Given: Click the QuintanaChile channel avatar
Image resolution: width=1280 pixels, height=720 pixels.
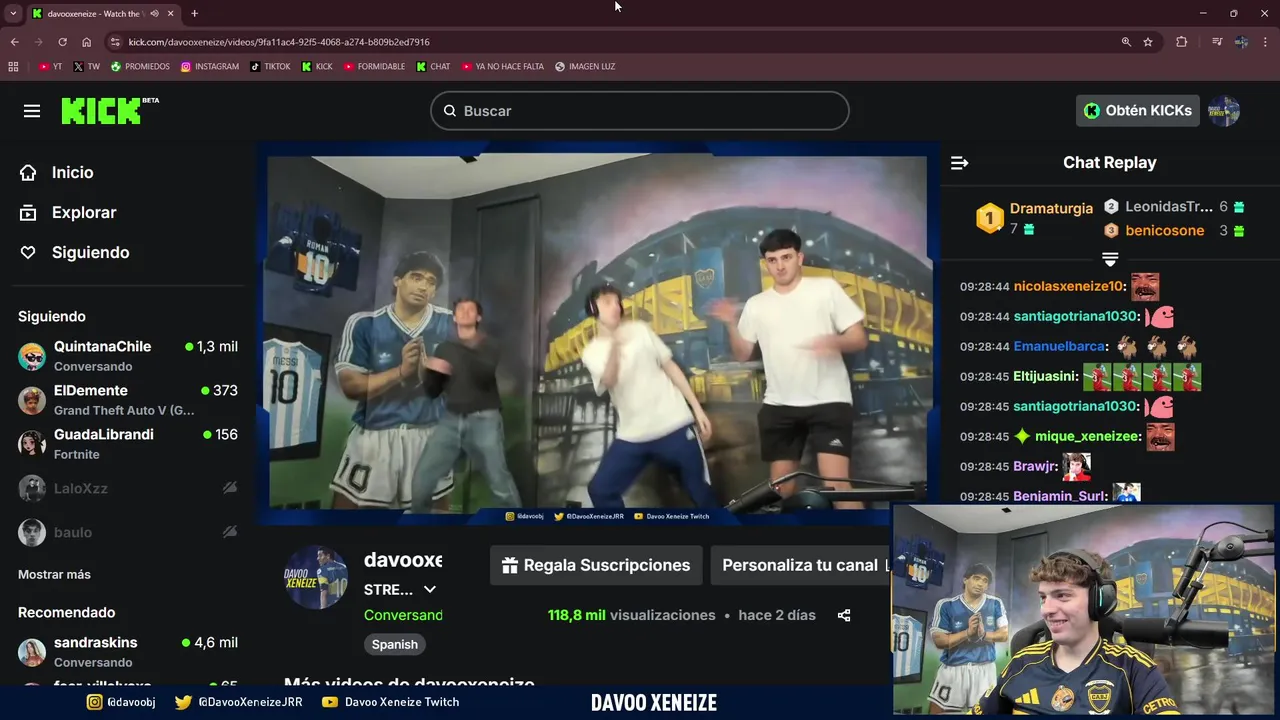Looking at the screenshot, I should click(x=32, y=356).
